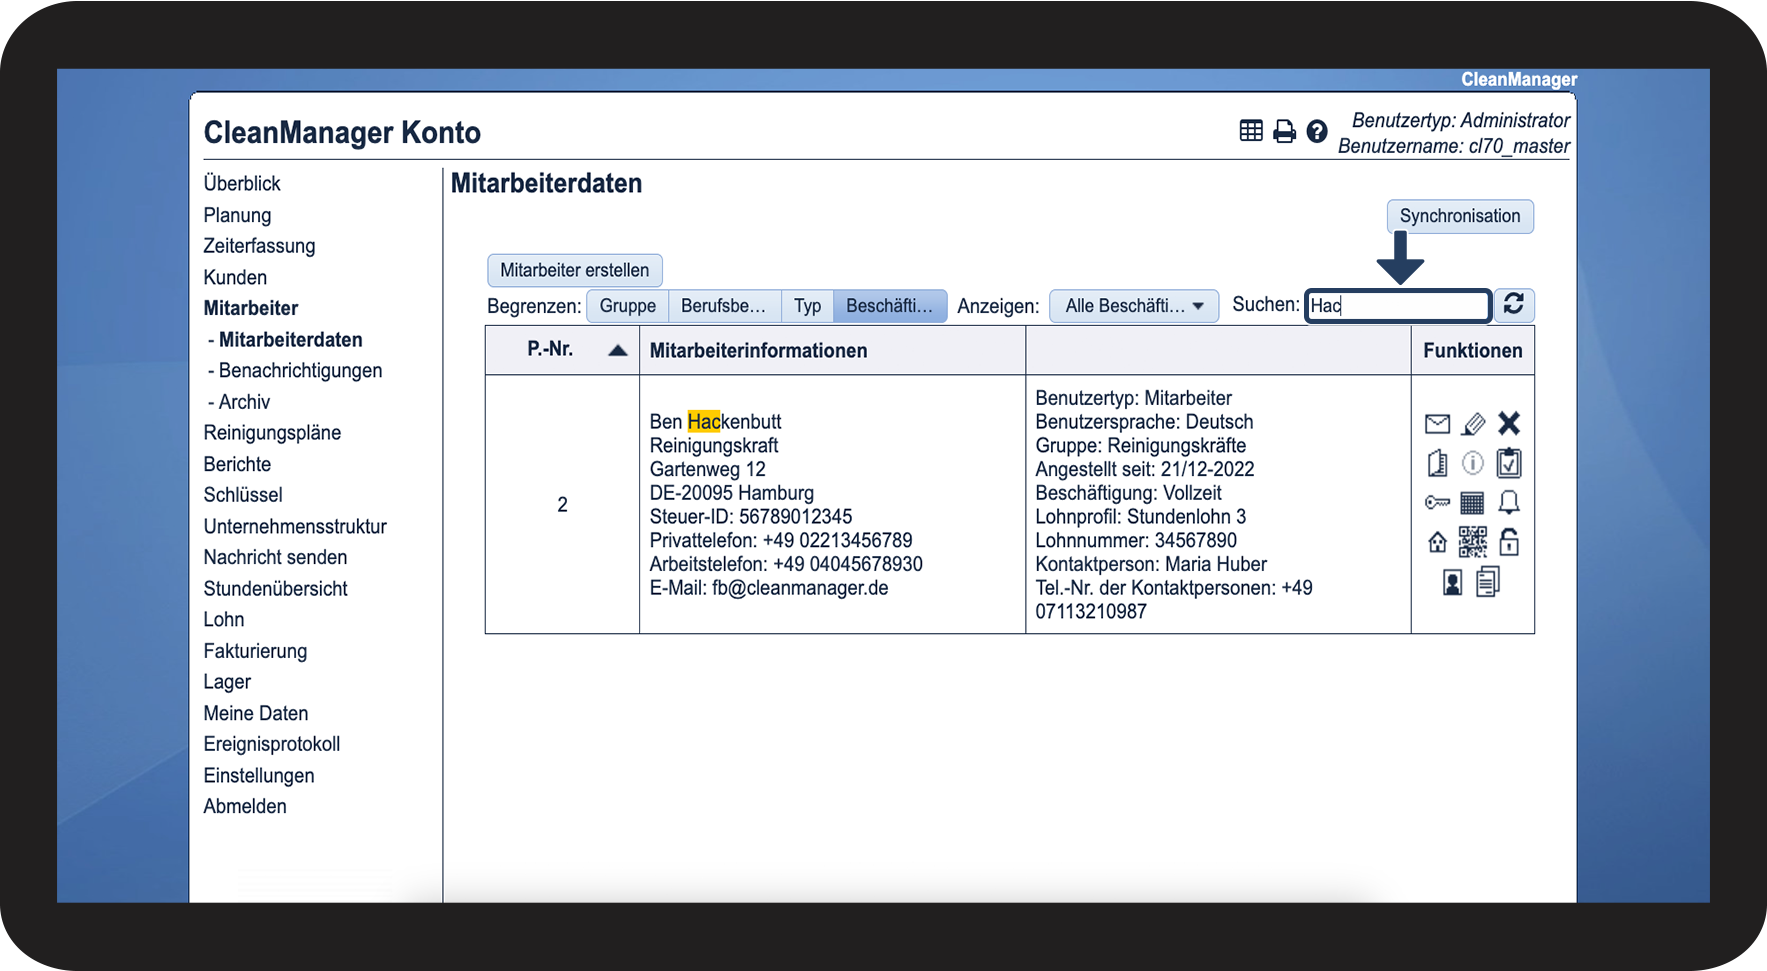Viewport: 1767px width, 971px height.
Task: Open Ereignisprotokoll from the sidebar
Action: point(272,744)
